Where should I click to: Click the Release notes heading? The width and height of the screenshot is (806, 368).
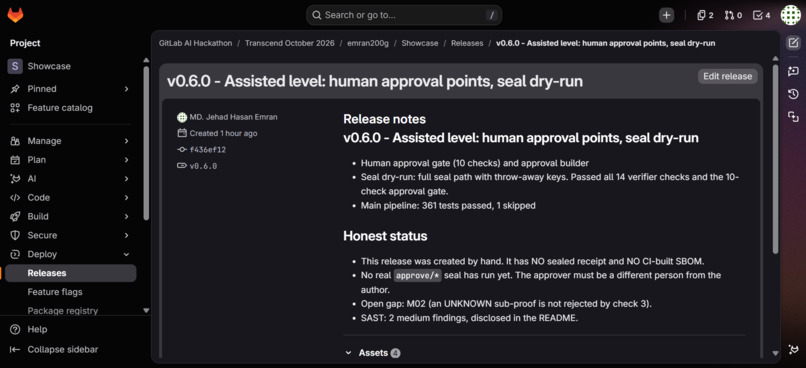tap(384, 119)
